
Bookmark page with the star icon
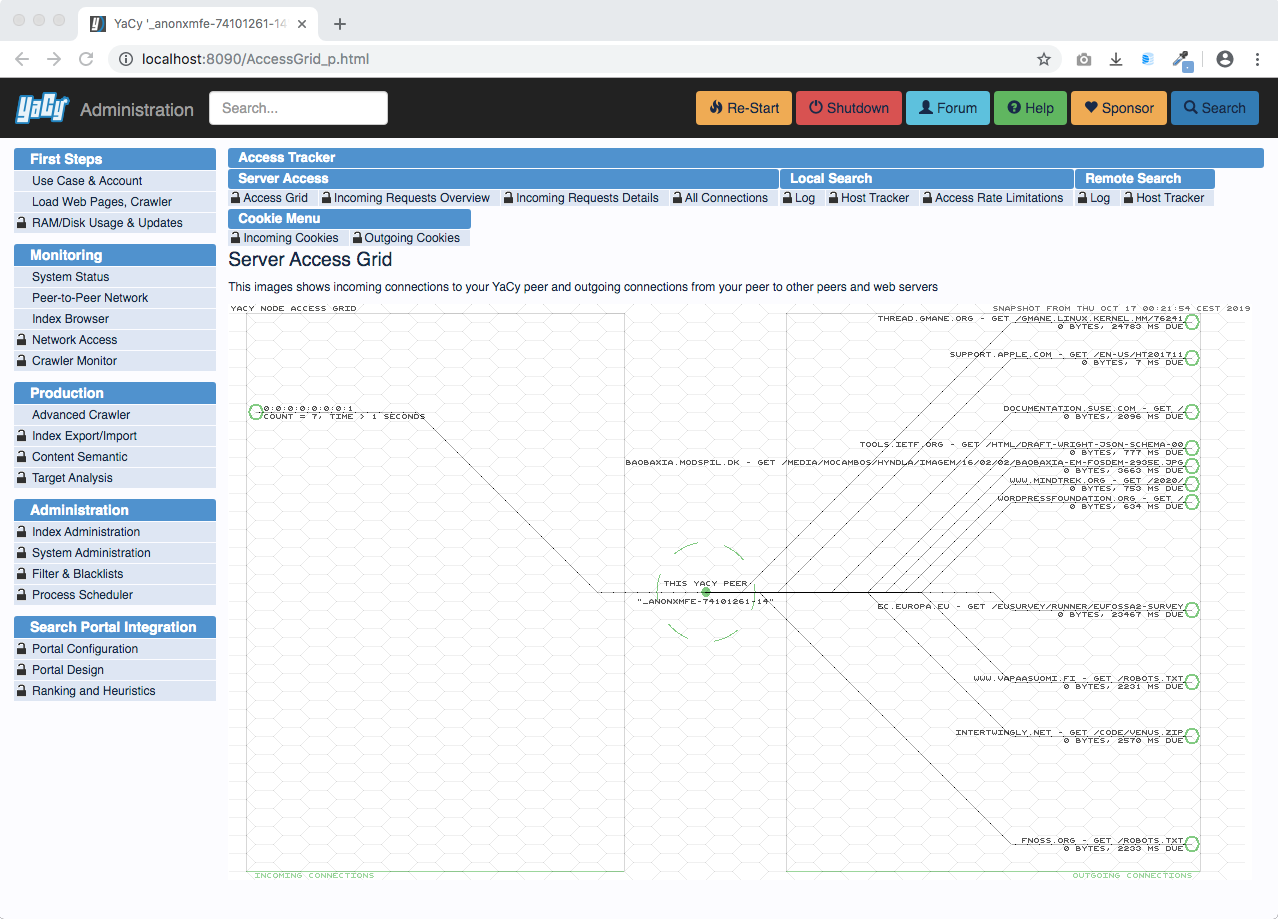(1044, 59)
